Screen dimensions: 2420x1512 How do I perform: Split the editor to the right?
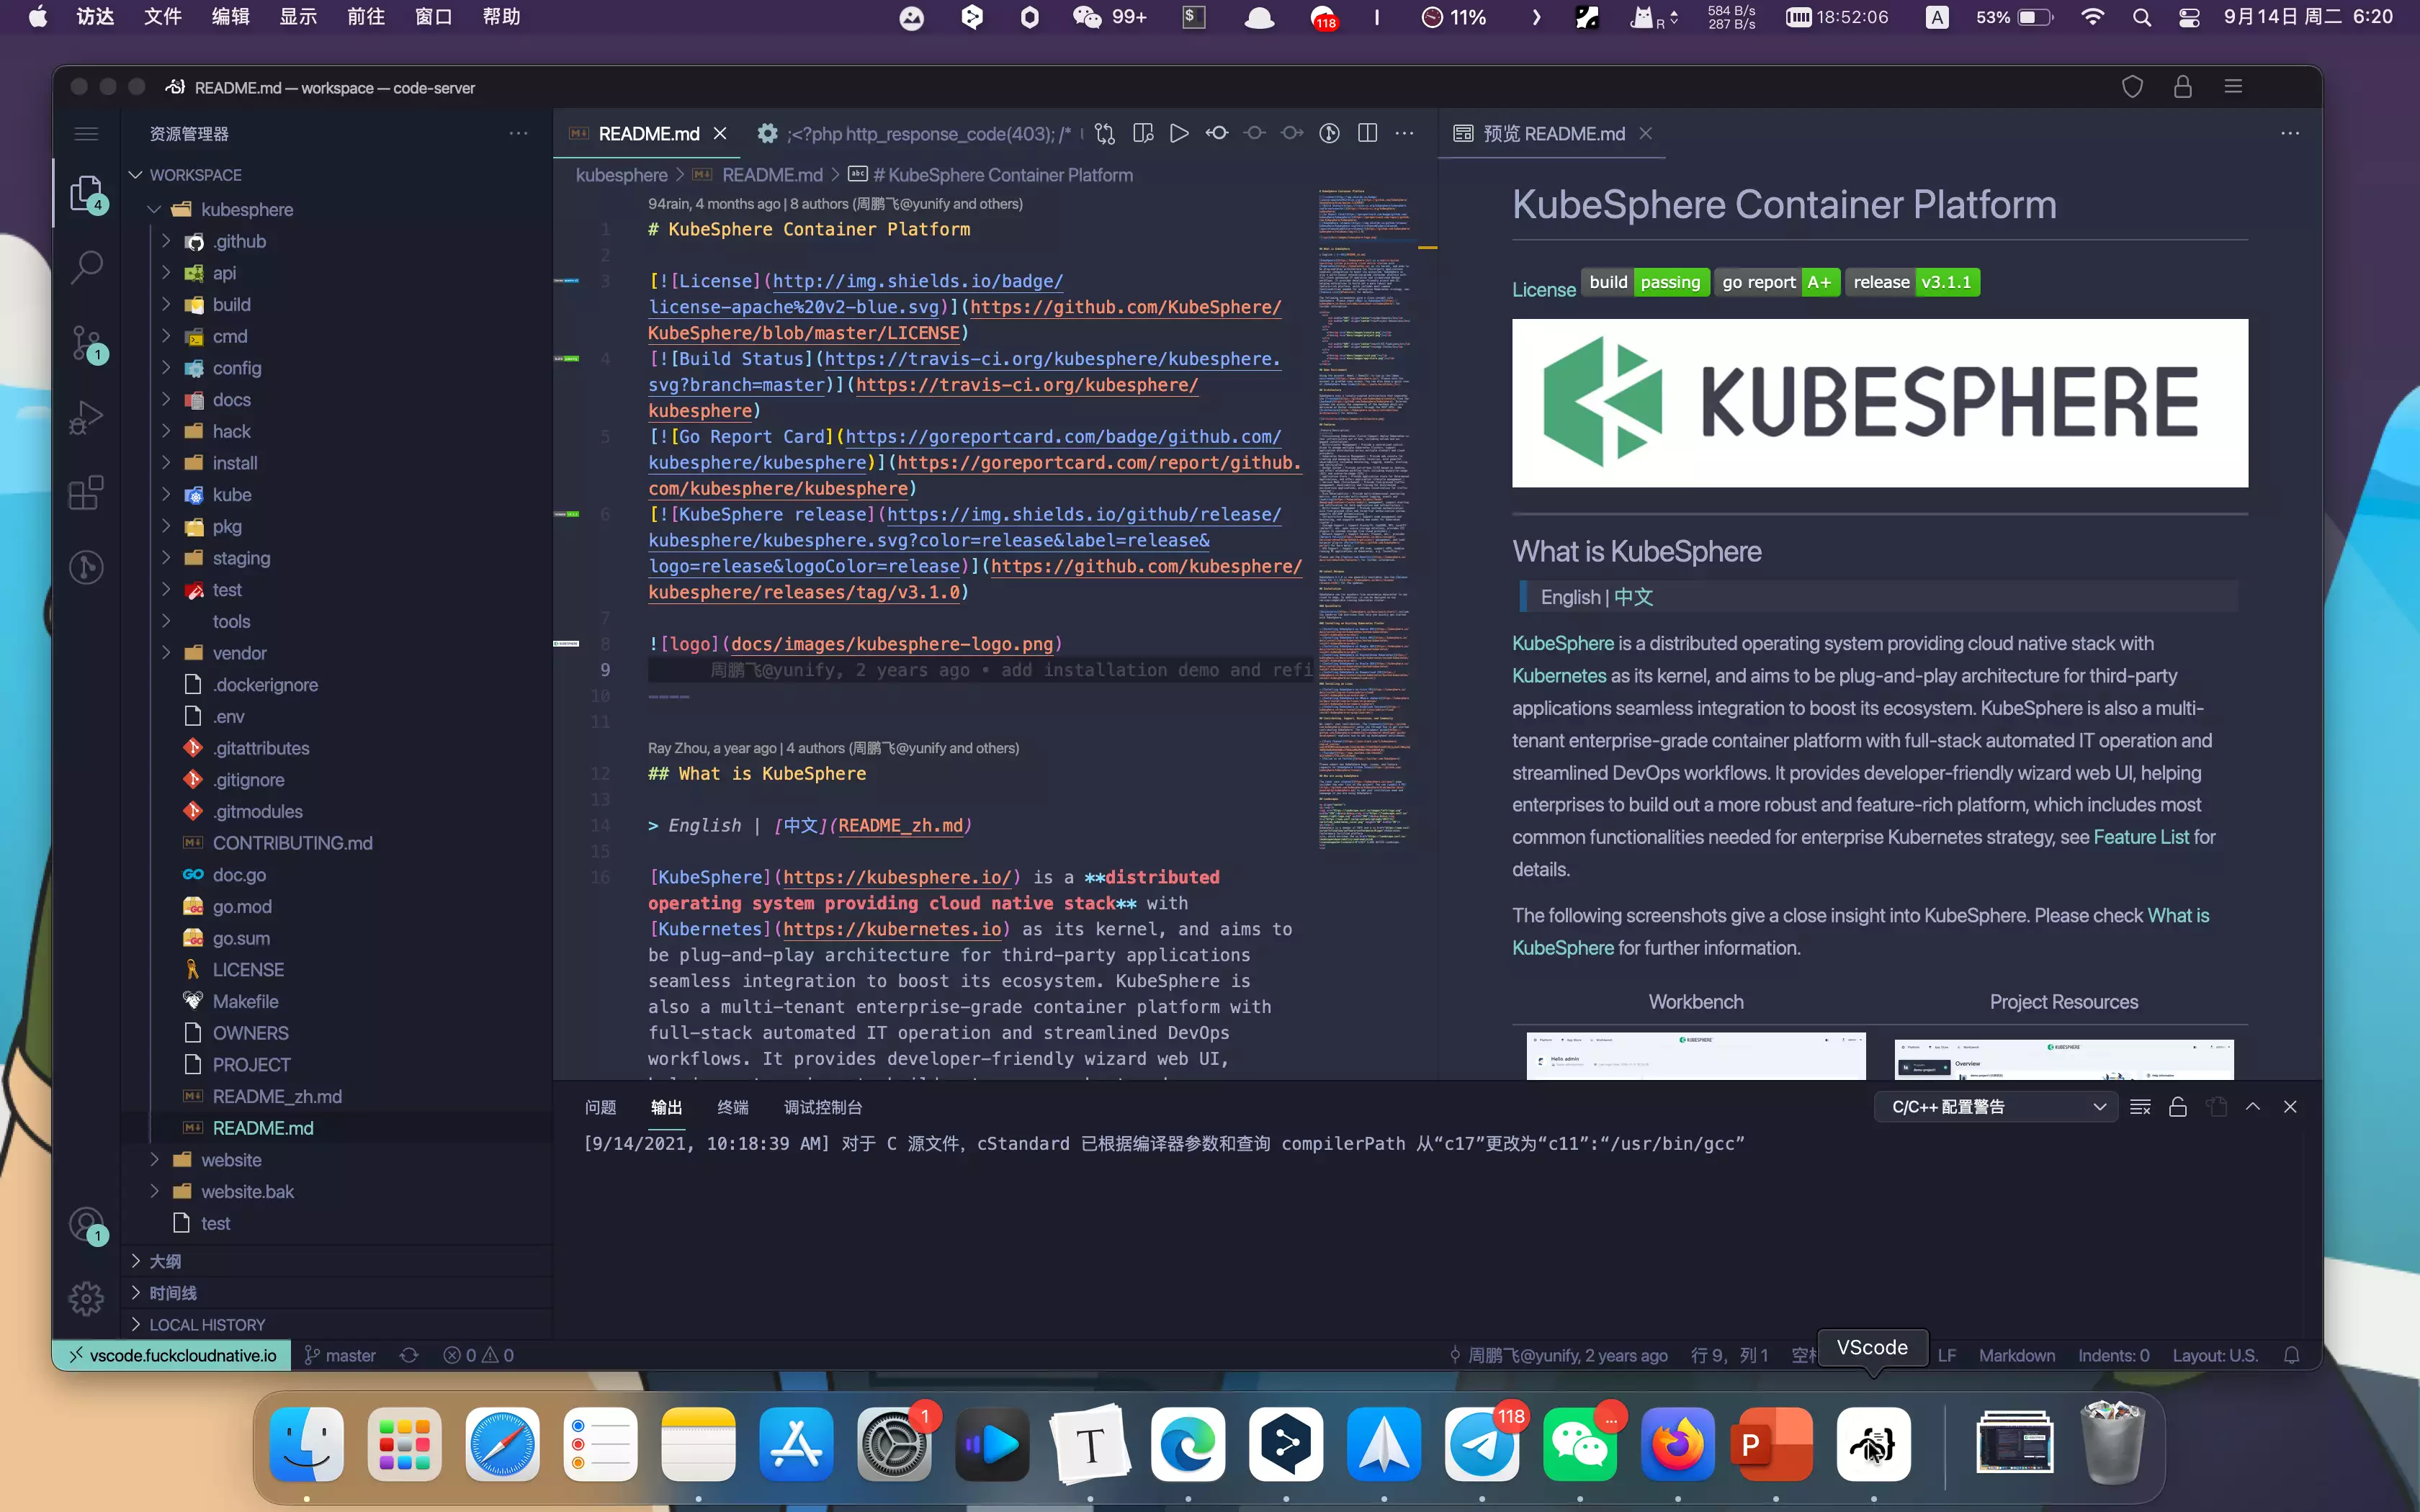point(1367,133)
